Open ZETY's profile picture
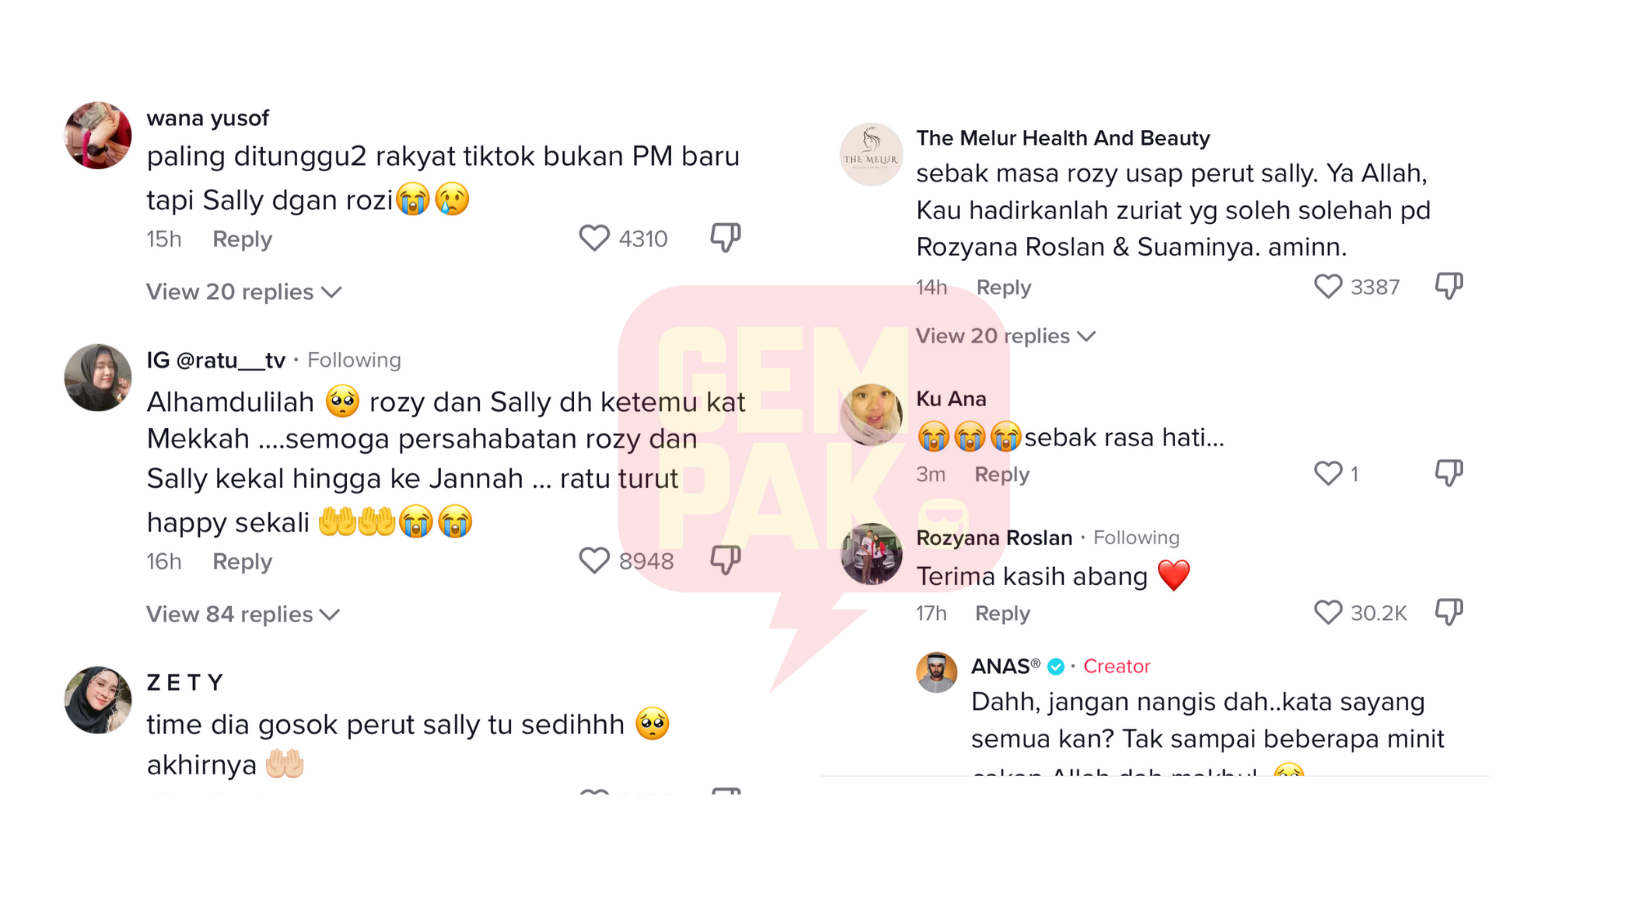The width and height of the screenshot is (1640, 924). pos(98,700)
